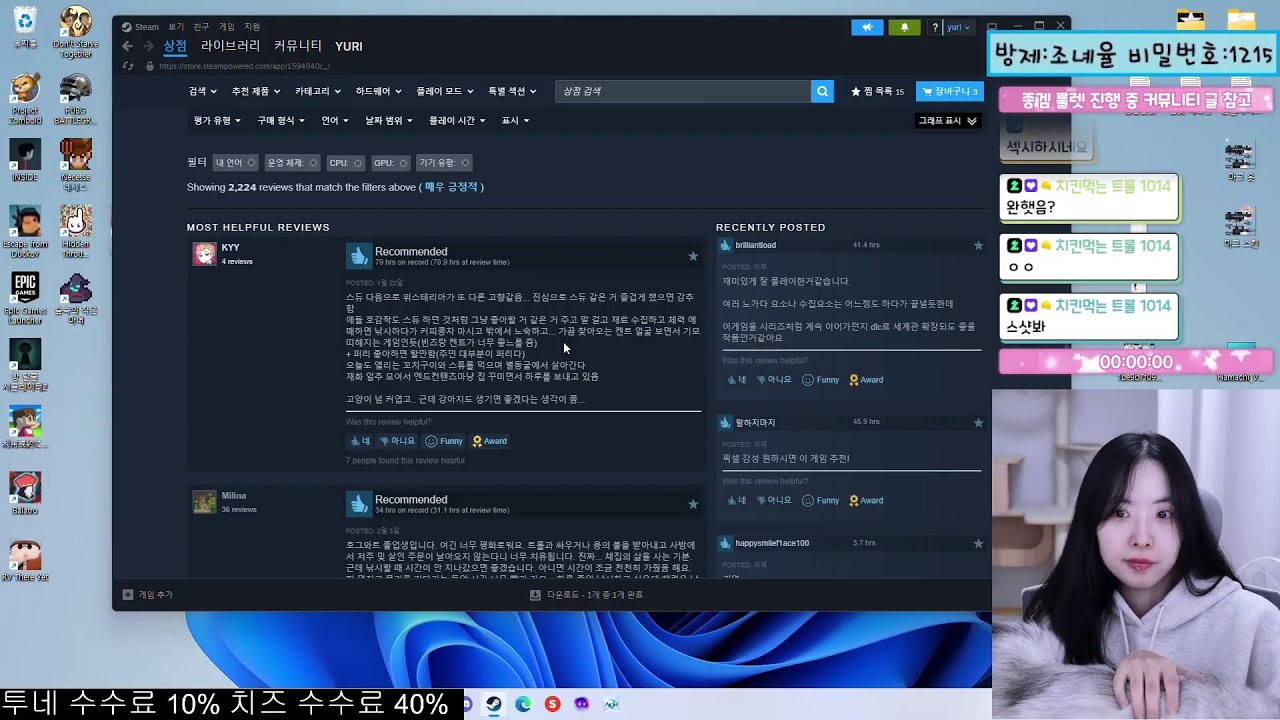Open the shopping cart button
This screenshot has width=1280, height=720.
949,91
